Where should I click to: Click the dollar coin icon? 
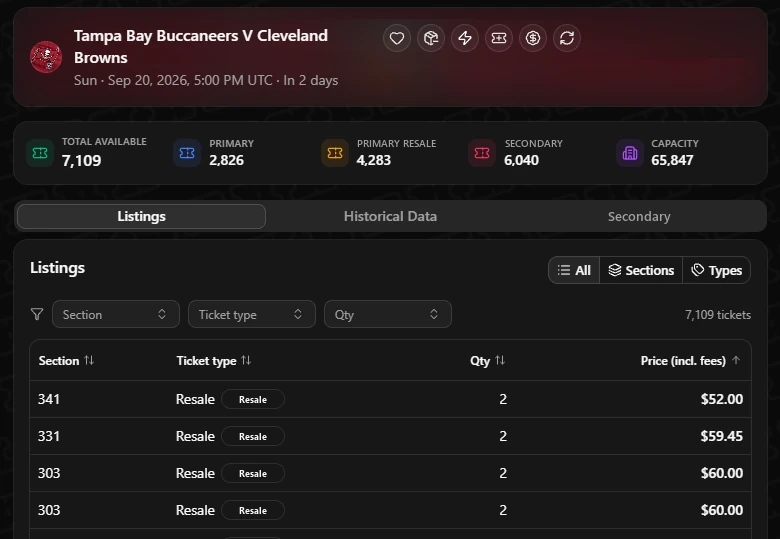click(533, 38)
